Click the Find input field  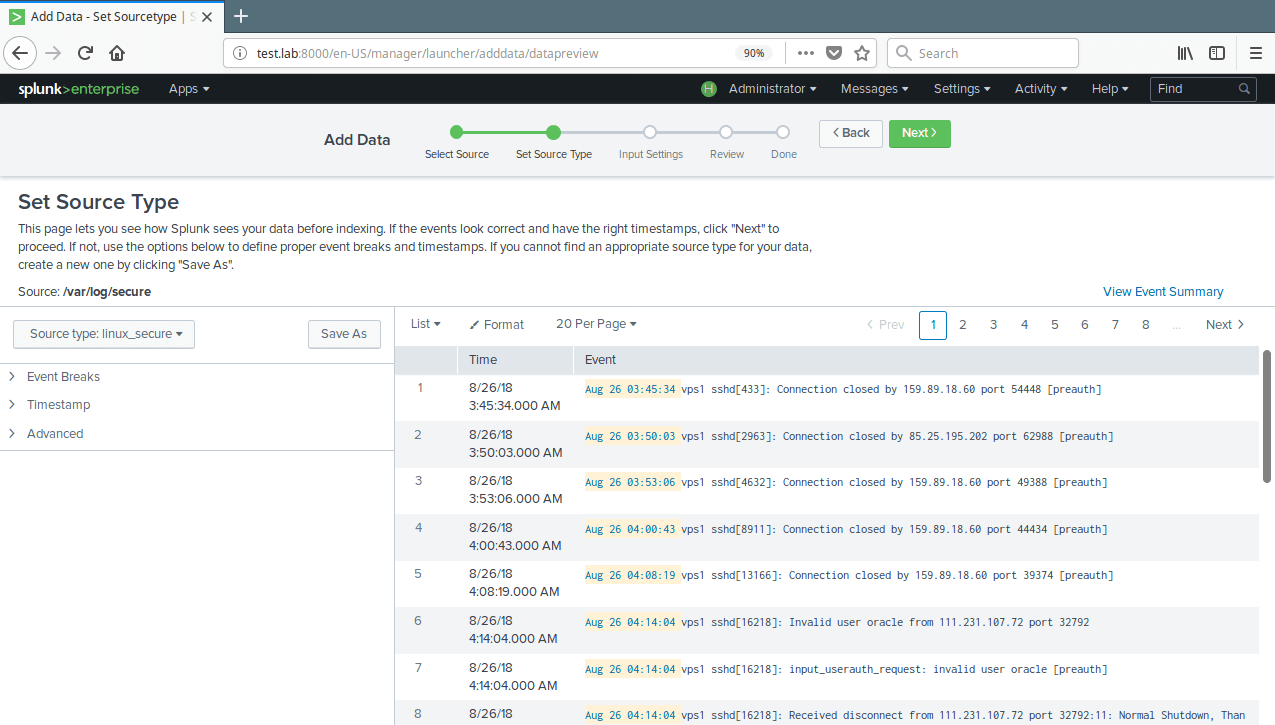pos(1195,89)
